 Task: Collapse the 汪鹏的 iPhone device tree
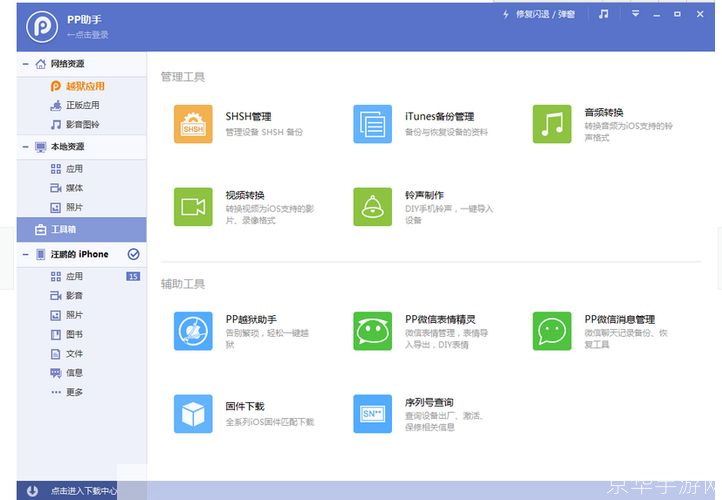[25, 254]
